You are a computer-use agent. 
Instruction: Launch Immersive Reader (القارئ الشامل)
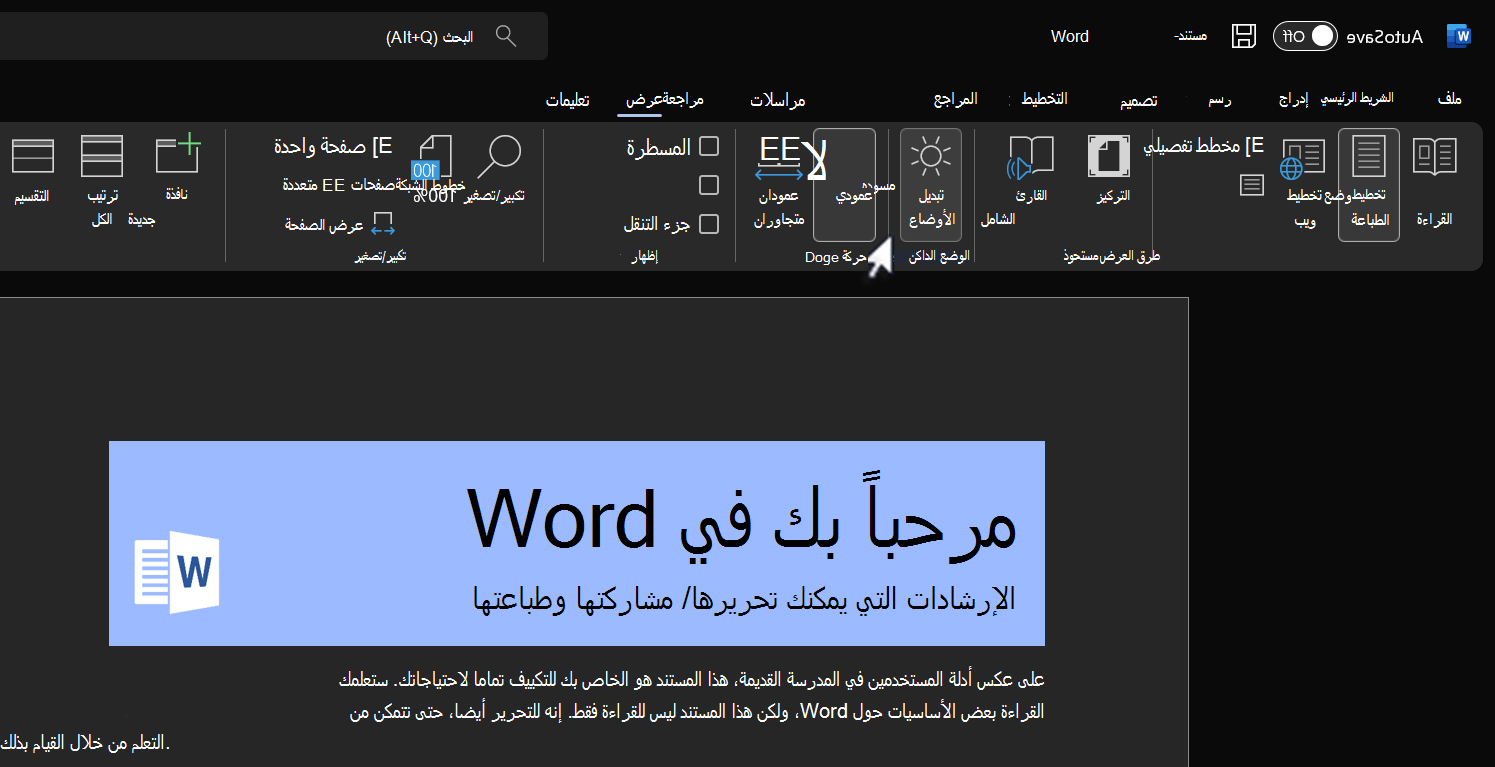(1028, 180)
